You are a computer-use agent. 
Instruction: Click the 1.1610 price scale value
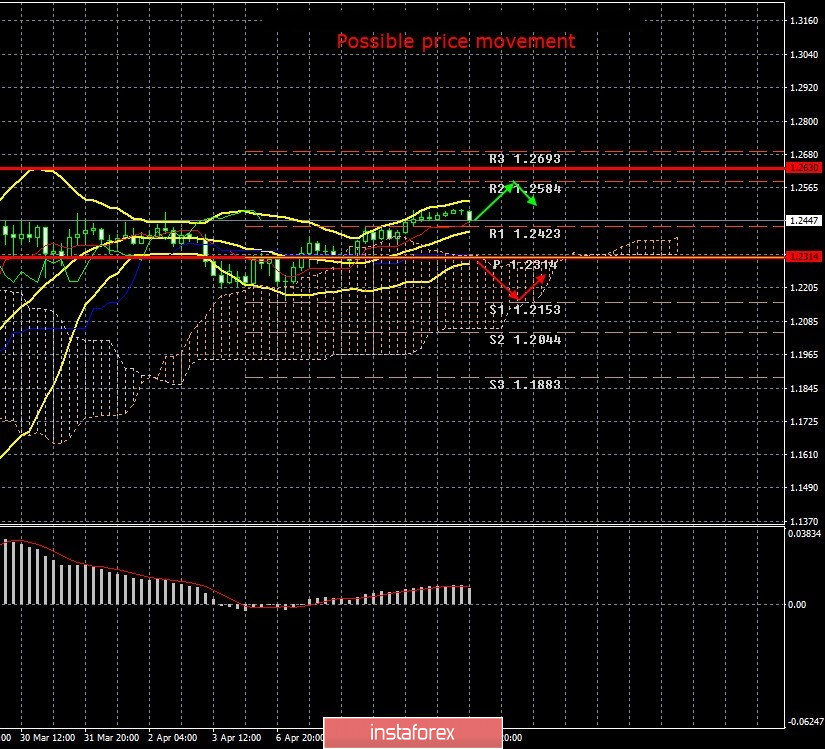(804, 455)
